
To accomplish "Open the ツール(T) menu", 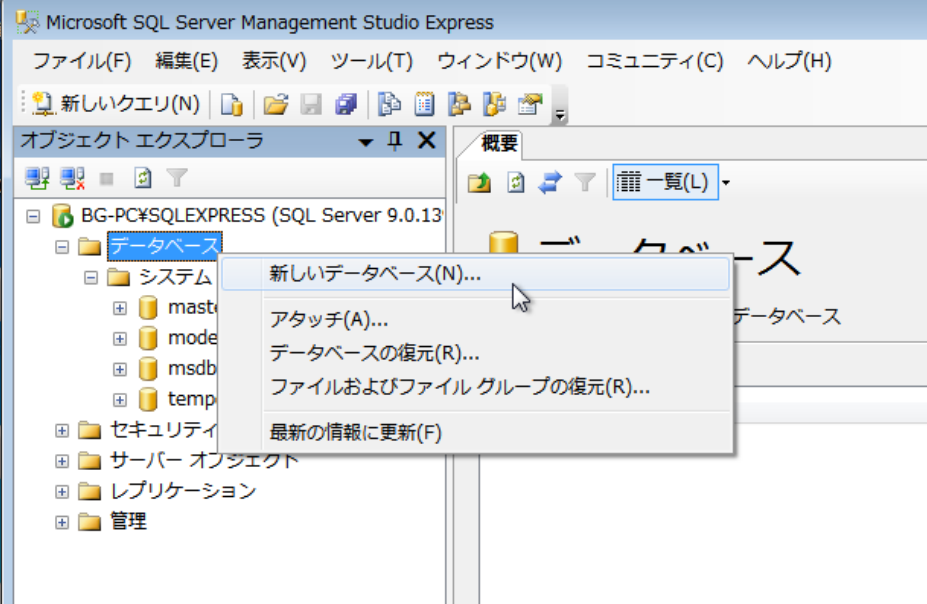I will tap(371, 61).
